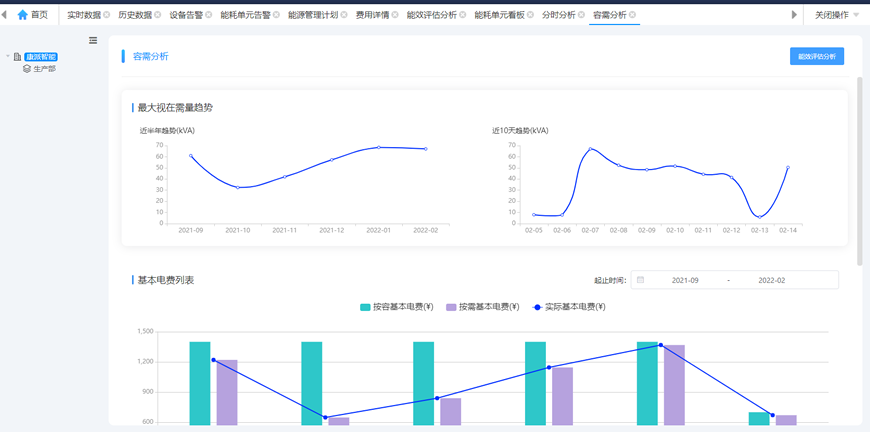Screen dimensions: 870x432
Task: Click the 02-14 point on 10-day chart
Action: (788, 167)
